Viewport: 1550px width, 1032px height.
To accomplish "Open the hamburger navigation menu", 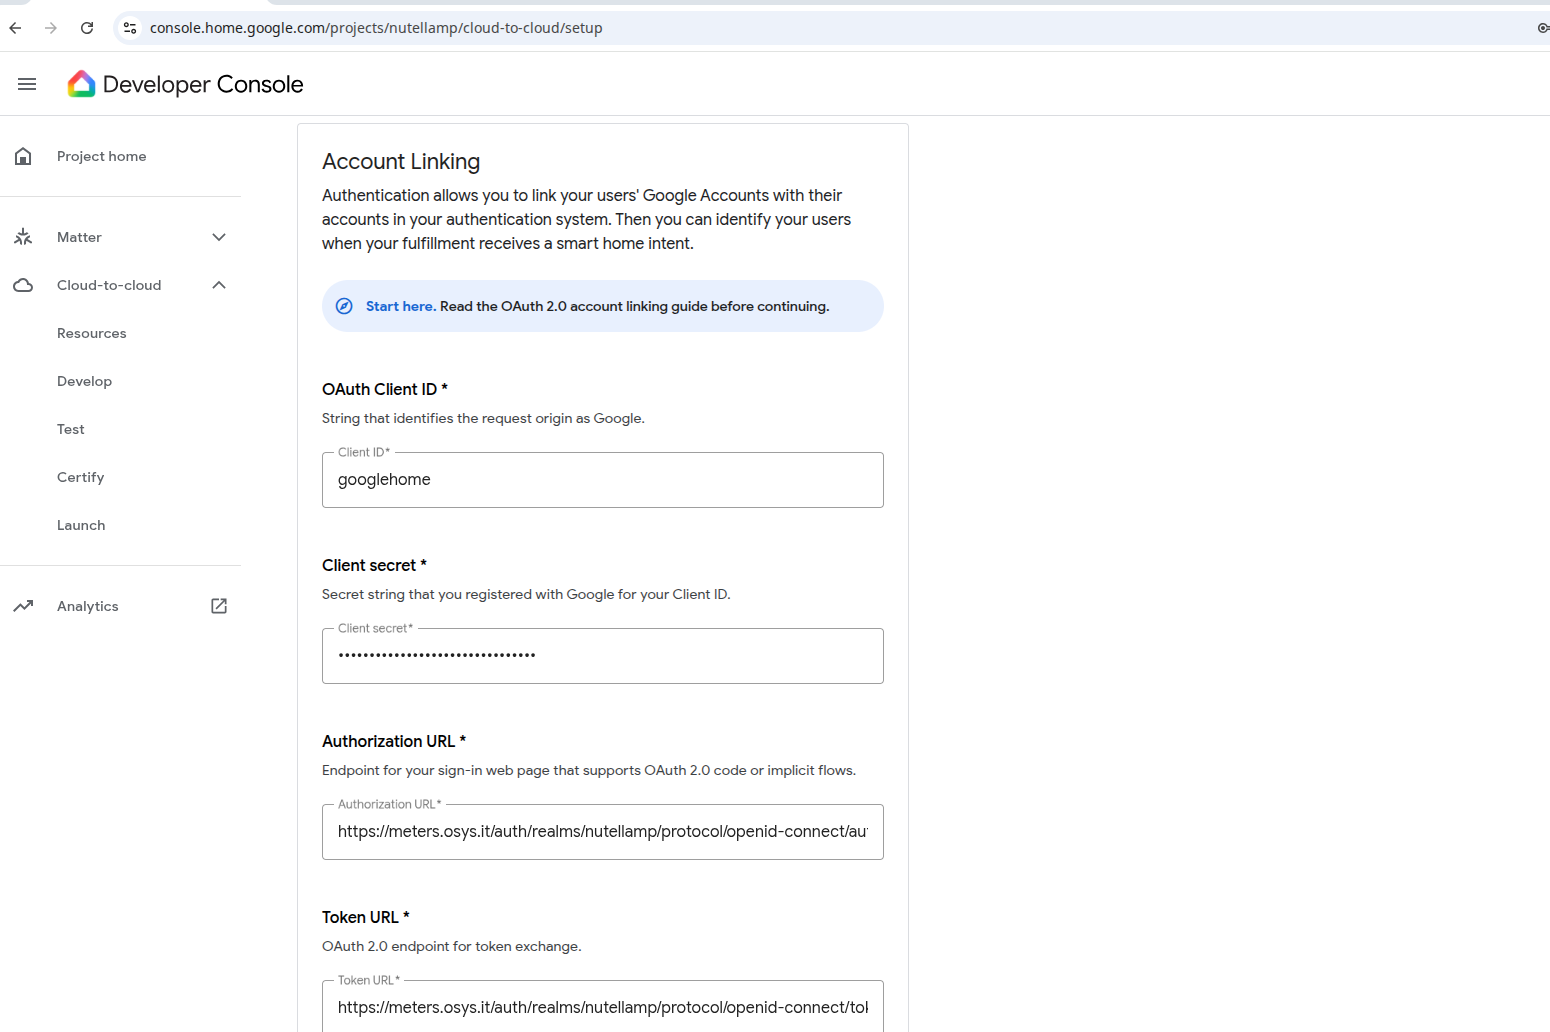I will pyautogui.click(x=27, y=84).
